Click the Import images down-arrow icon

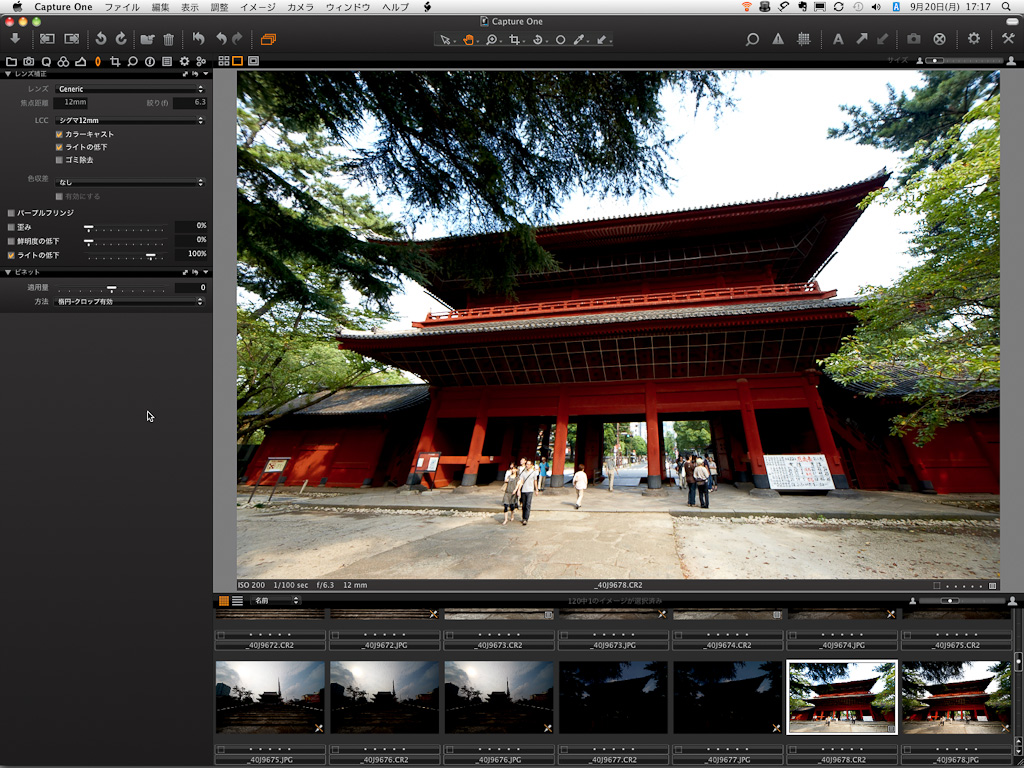[x=15, y=39]
